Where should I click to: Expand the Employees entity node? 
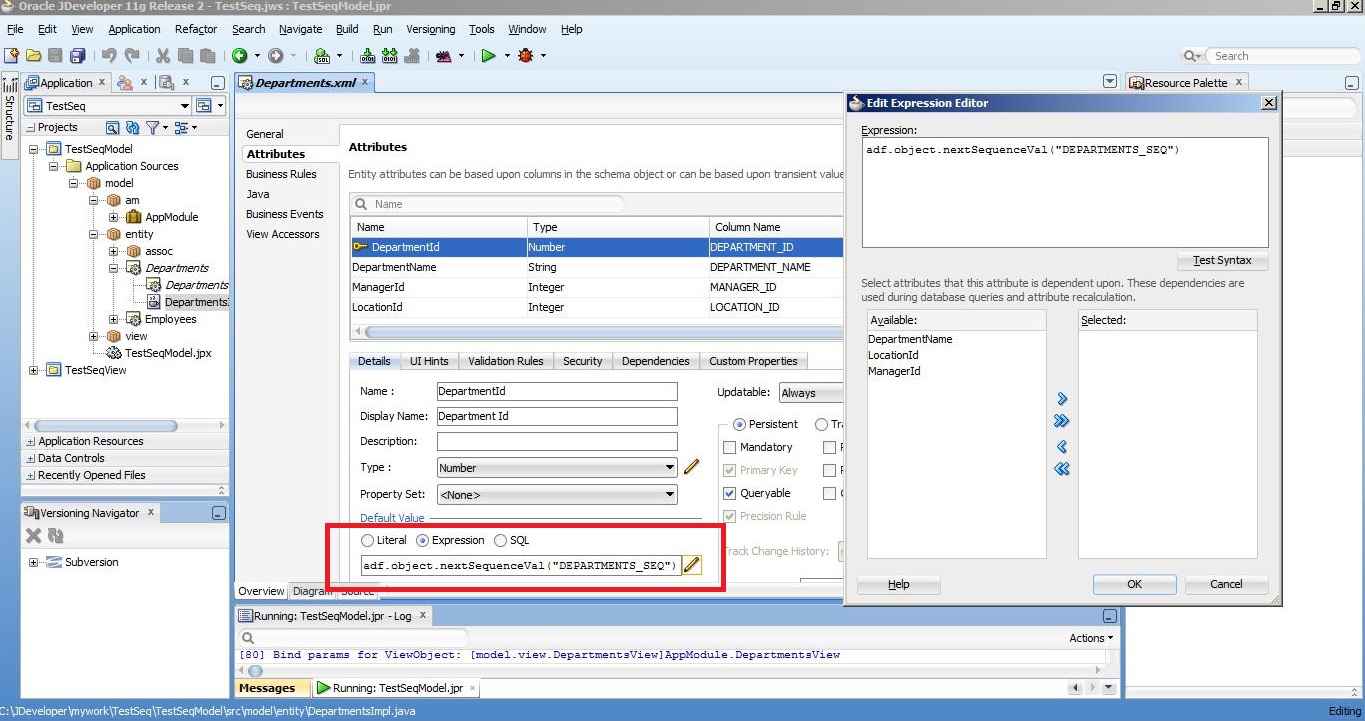click(x=114, y=319)
